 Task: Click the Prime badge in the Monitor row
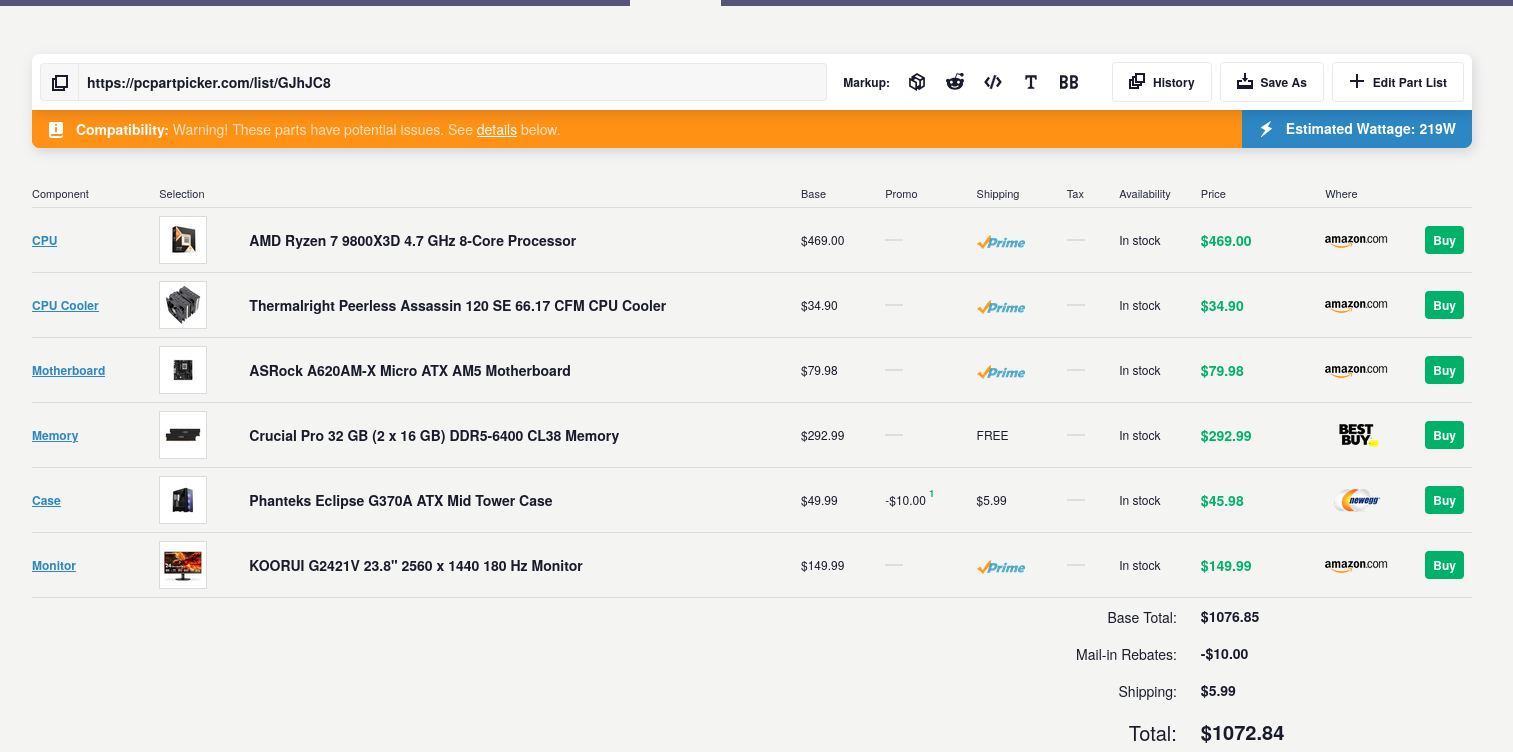click(x=1001, y=567)
